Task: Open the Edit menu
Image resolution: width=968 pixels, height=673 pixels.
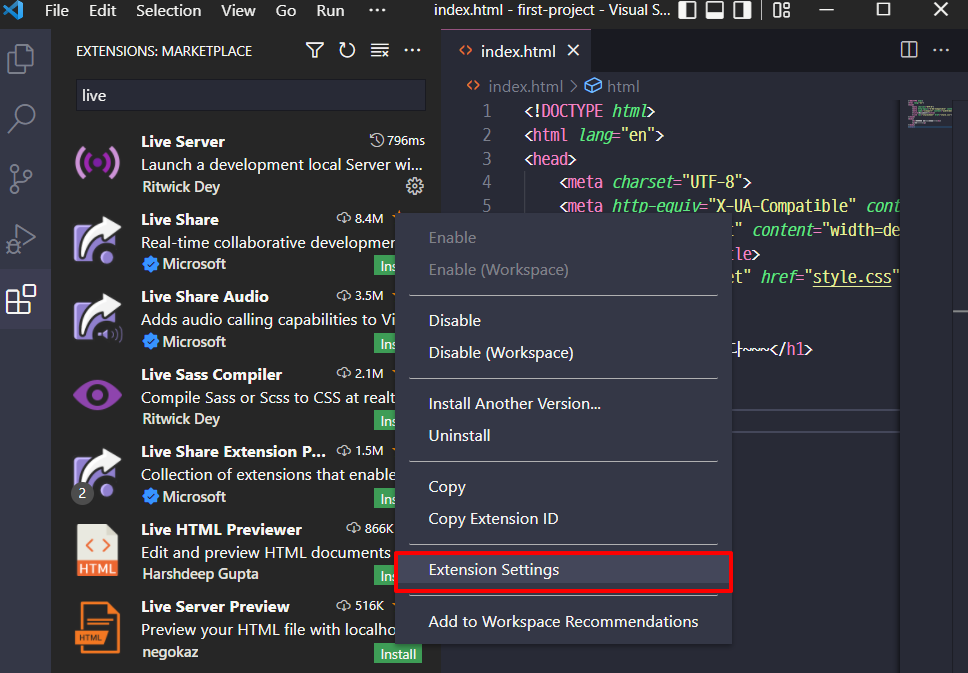Action: pos(102,10)
